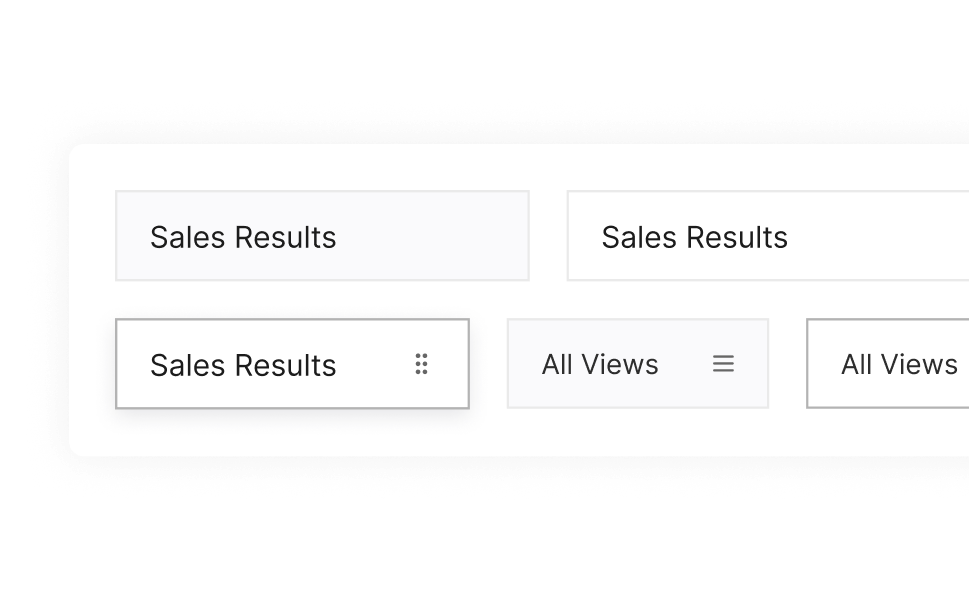The height and width of the screenshot is (600, 969).
Task: Click the card gap between the two All Views tabs
Action: click(788, 364)
